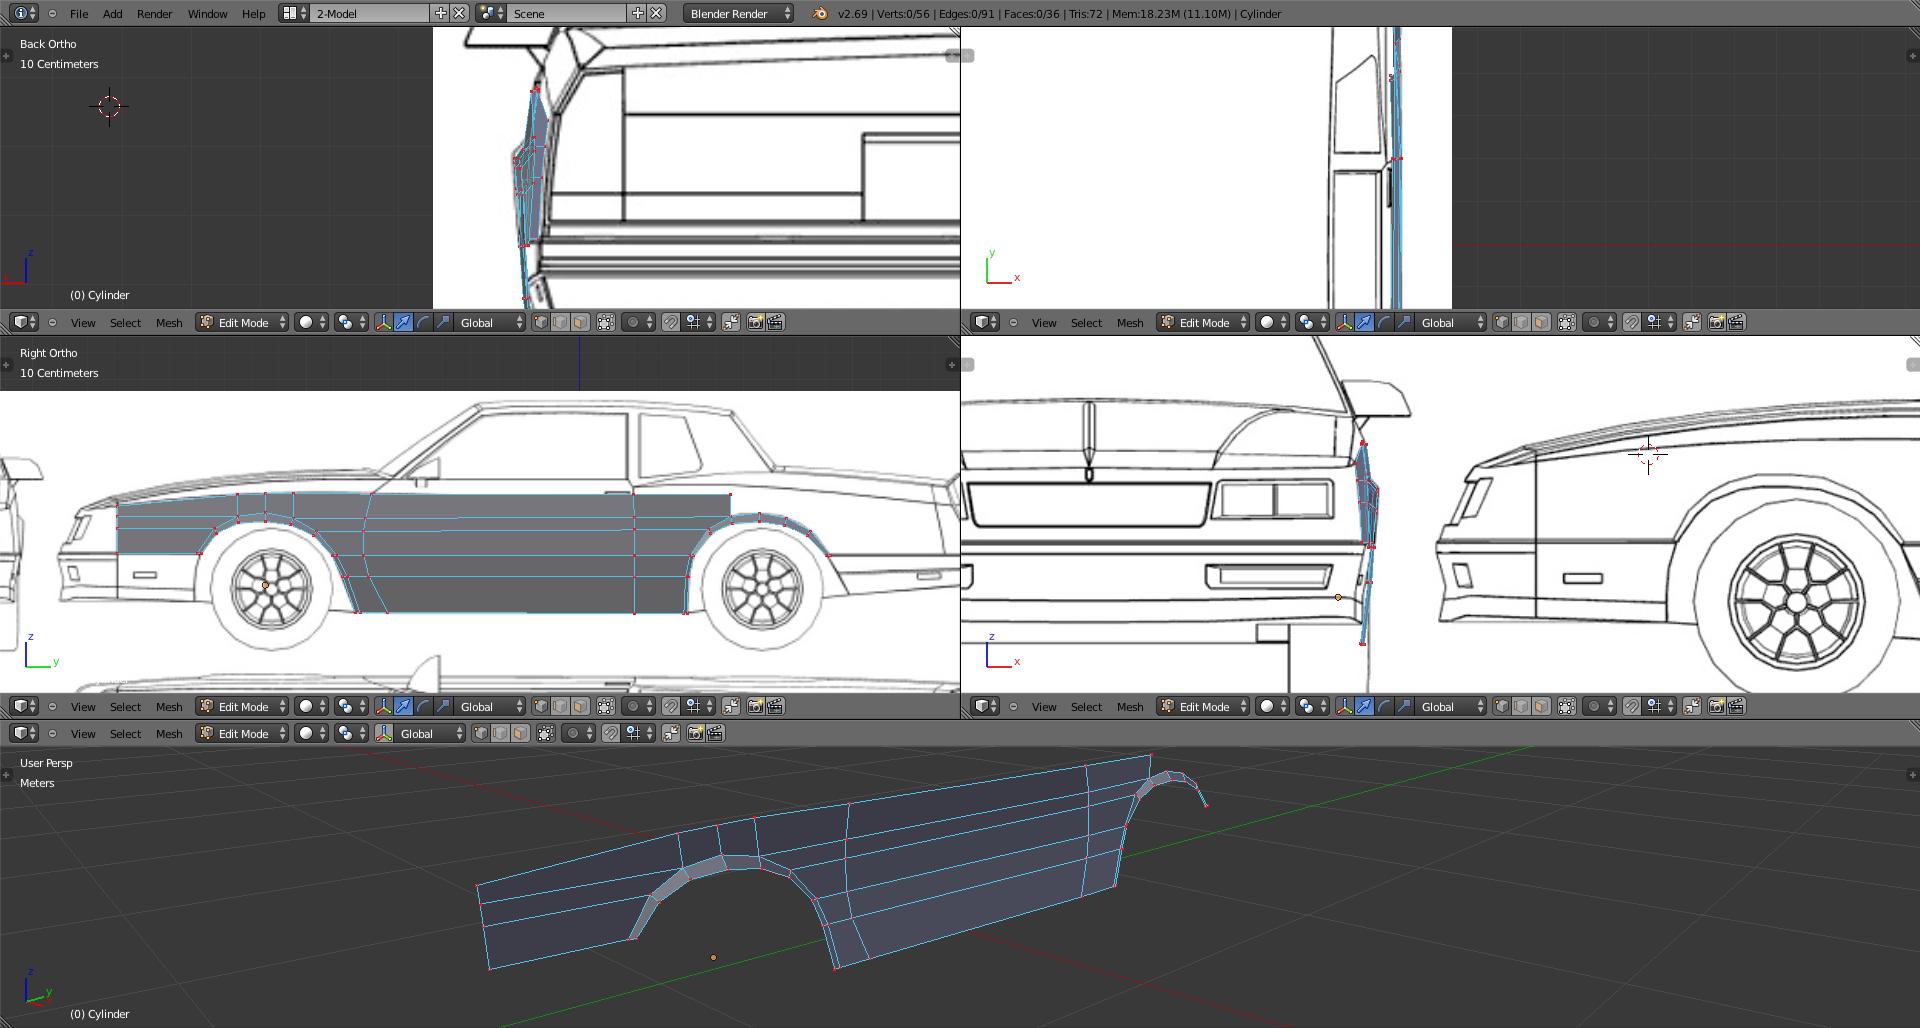Browse screen layouts via the layout icon
Image resolution: width=1920 pixels, height=1028 pixels.
(293, 13)
